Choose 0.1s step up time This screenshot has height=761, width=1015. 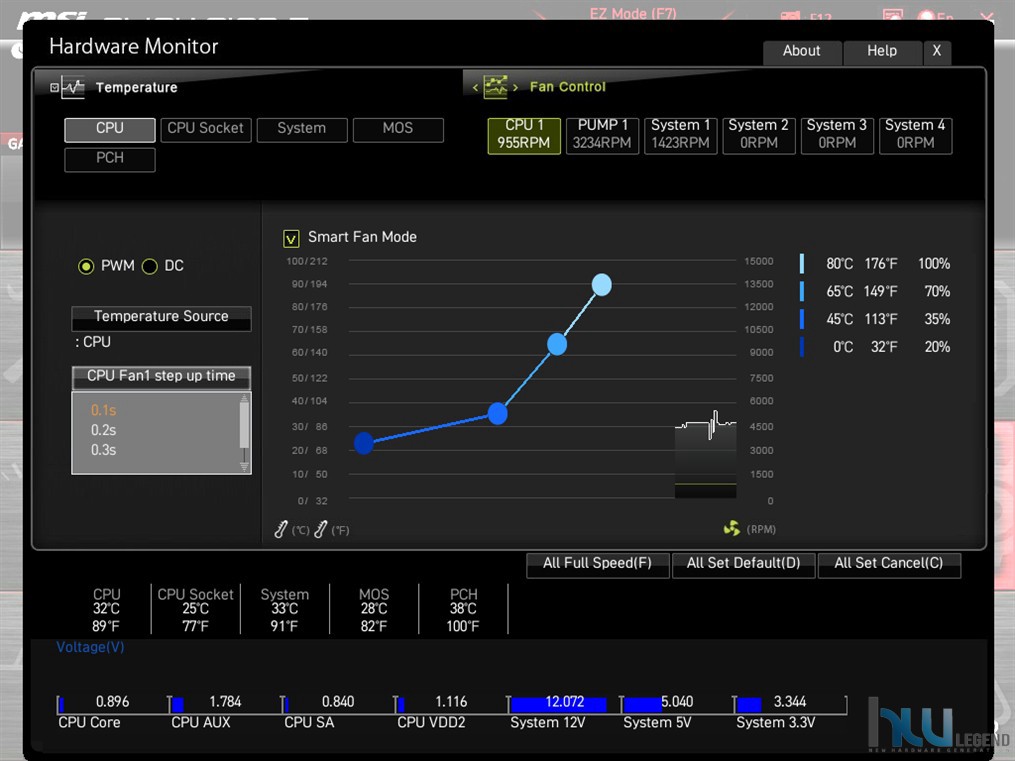[x=104, y=410]
